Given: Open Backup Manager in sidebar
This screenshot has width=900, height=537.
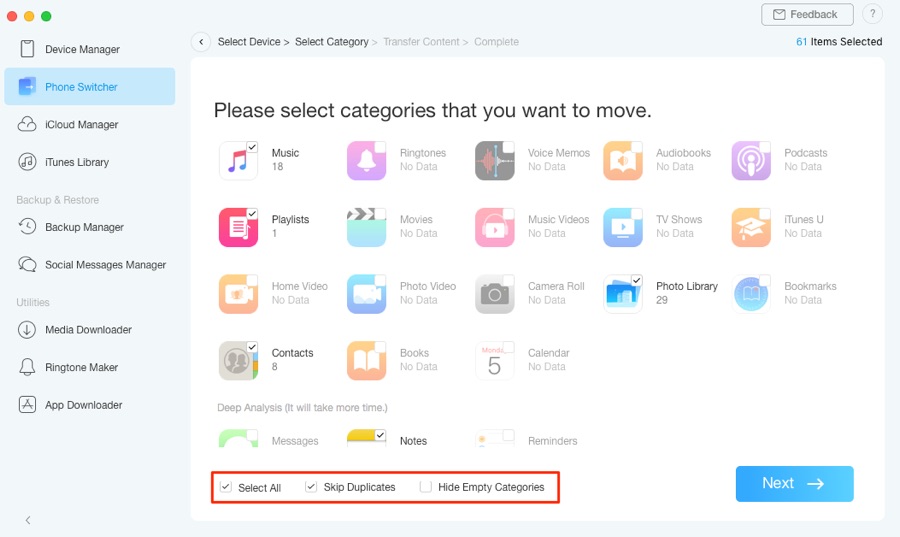Looking at the screenshot, I should coord(90,227).
